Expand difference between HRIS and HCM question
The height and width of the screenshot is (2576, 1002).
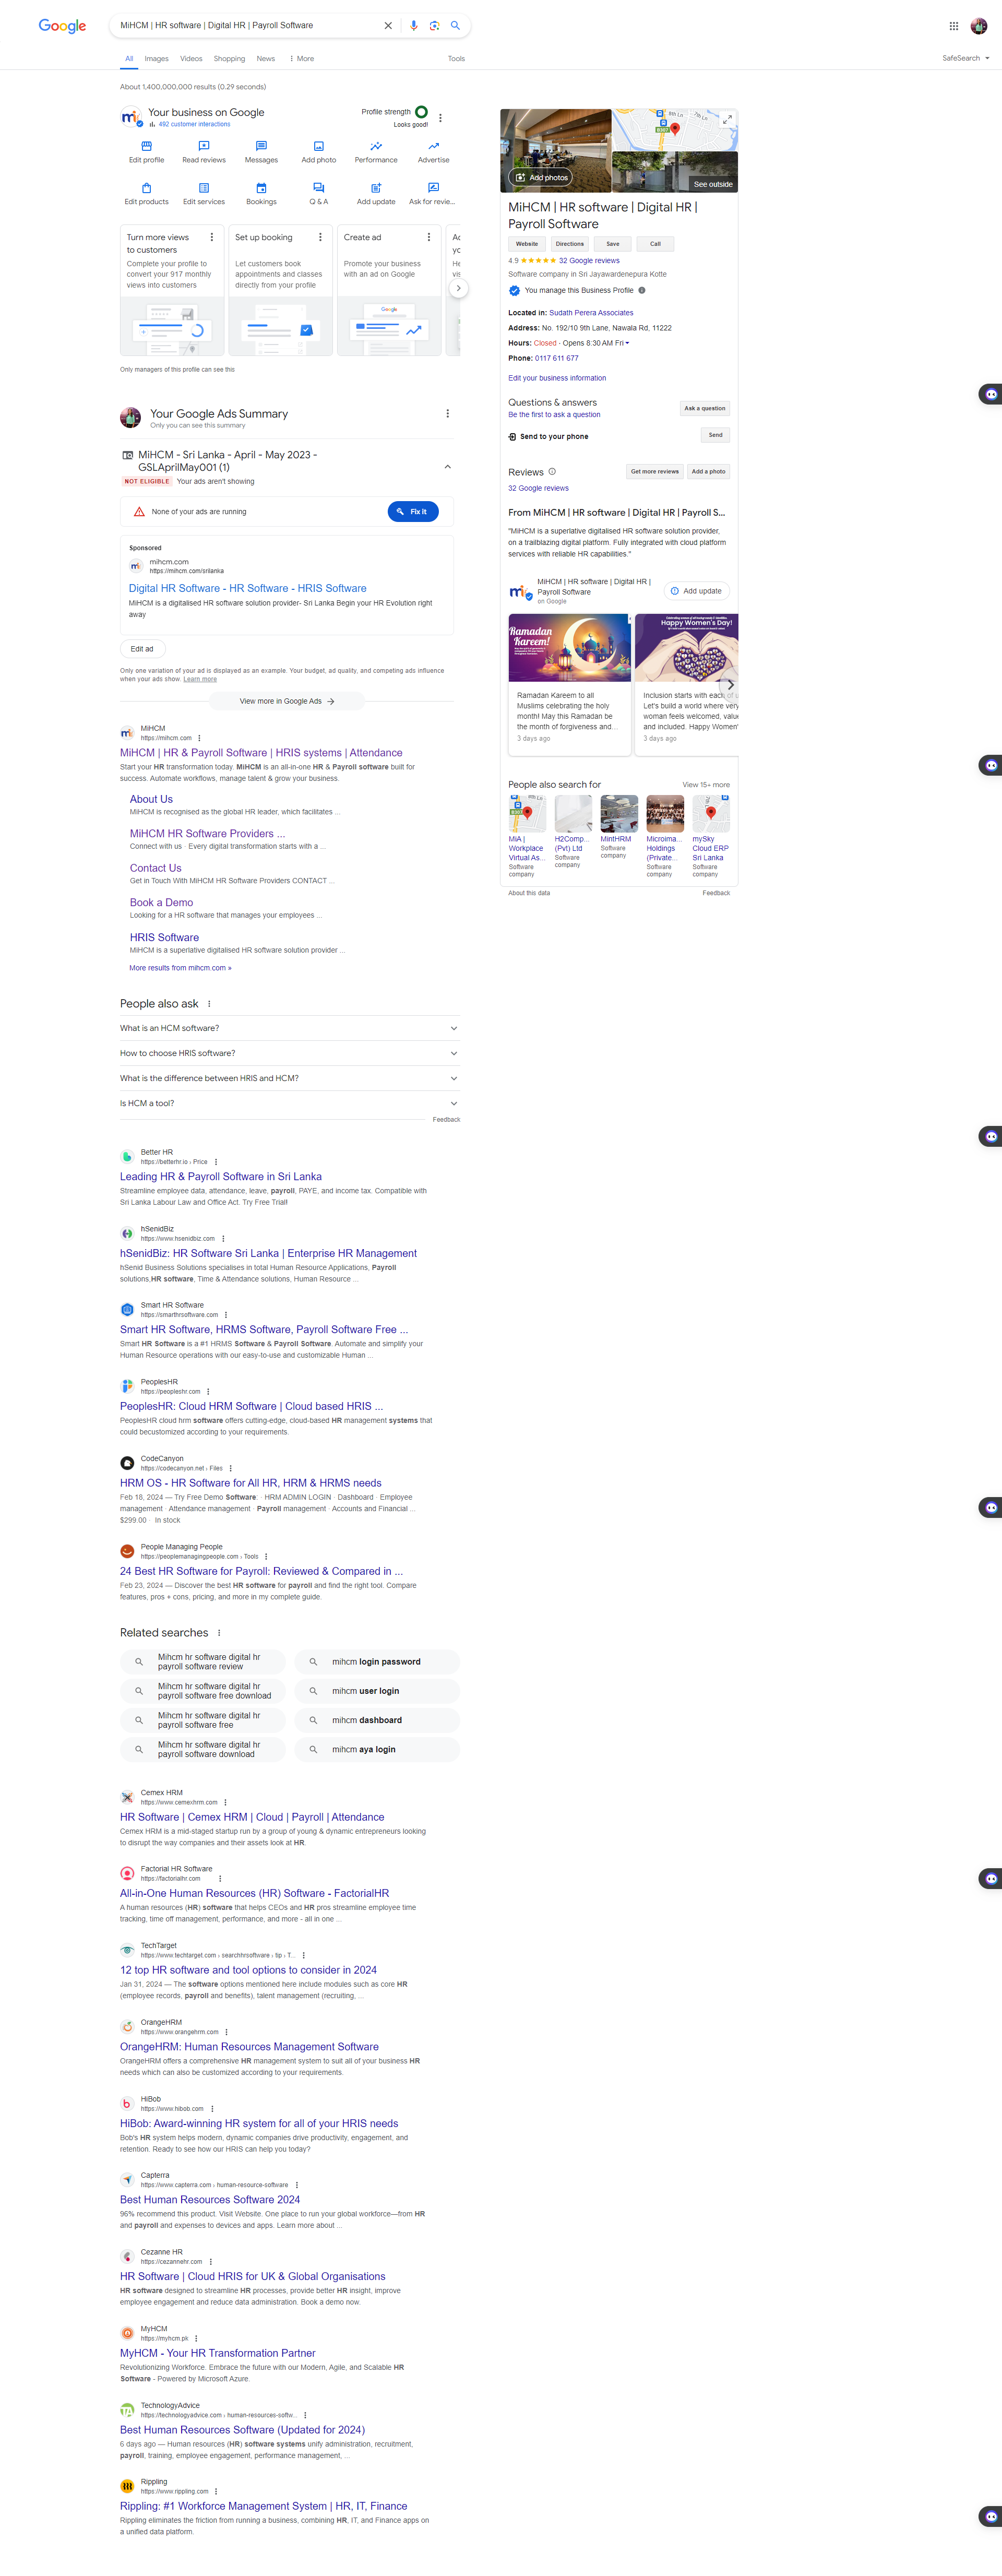289,1078
